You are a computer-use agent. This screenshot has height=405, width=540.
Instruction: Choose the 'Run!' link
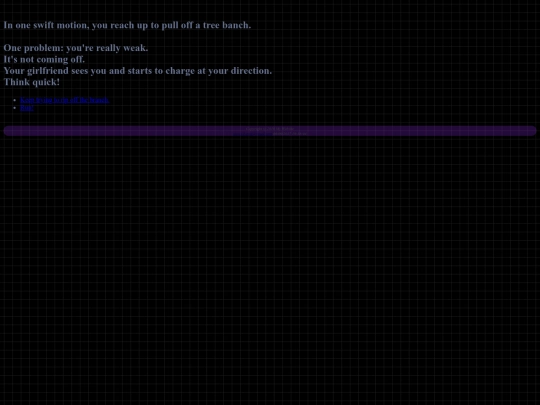27,108
